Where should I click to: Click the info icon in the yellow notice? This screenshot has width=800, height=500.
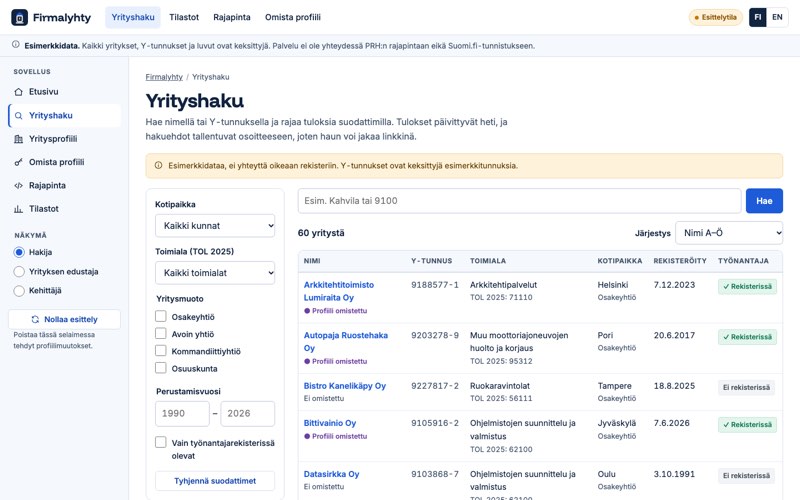(158, 165)
